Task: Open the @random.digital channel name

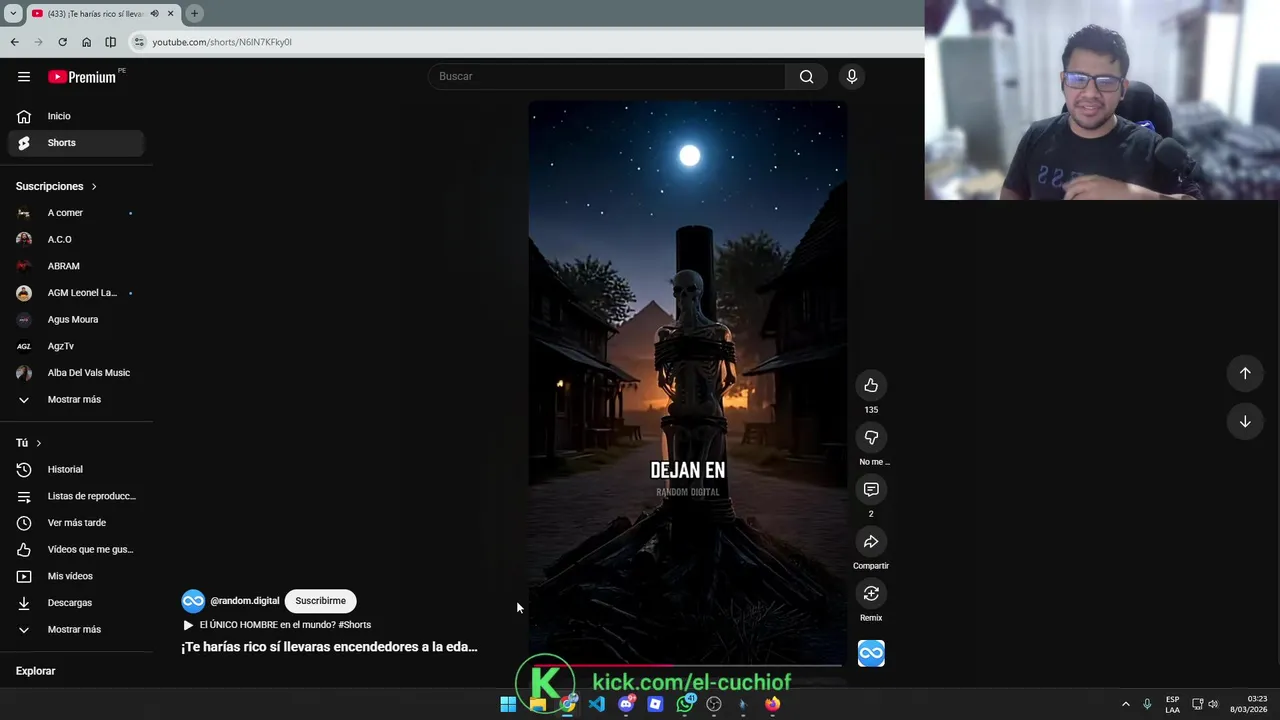Action: [x=245, y=601]
